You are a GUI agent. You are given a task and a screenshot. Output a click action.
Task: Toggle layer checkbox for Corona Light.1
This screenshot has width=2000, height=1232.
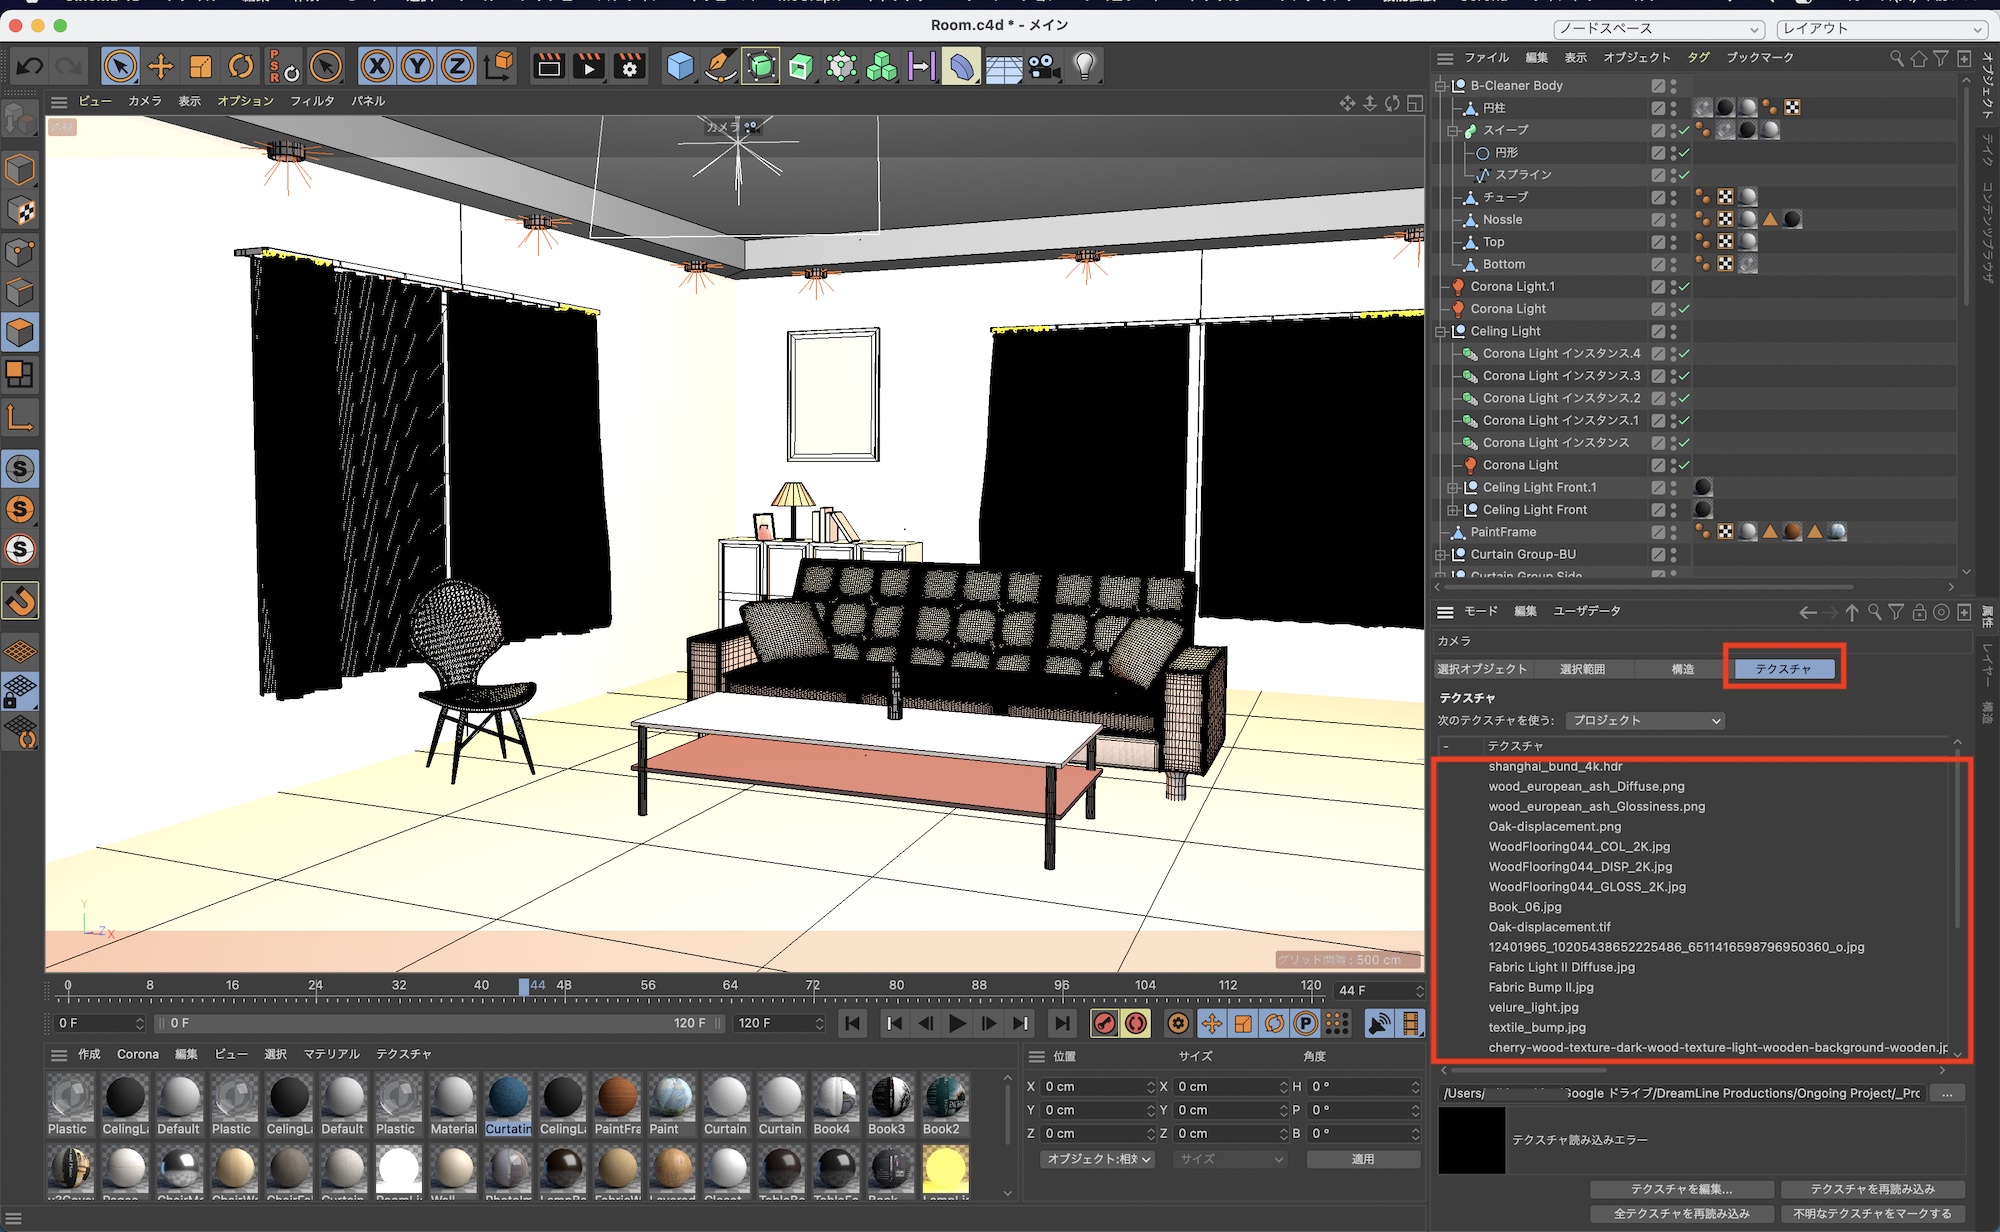coord(1658,287)
